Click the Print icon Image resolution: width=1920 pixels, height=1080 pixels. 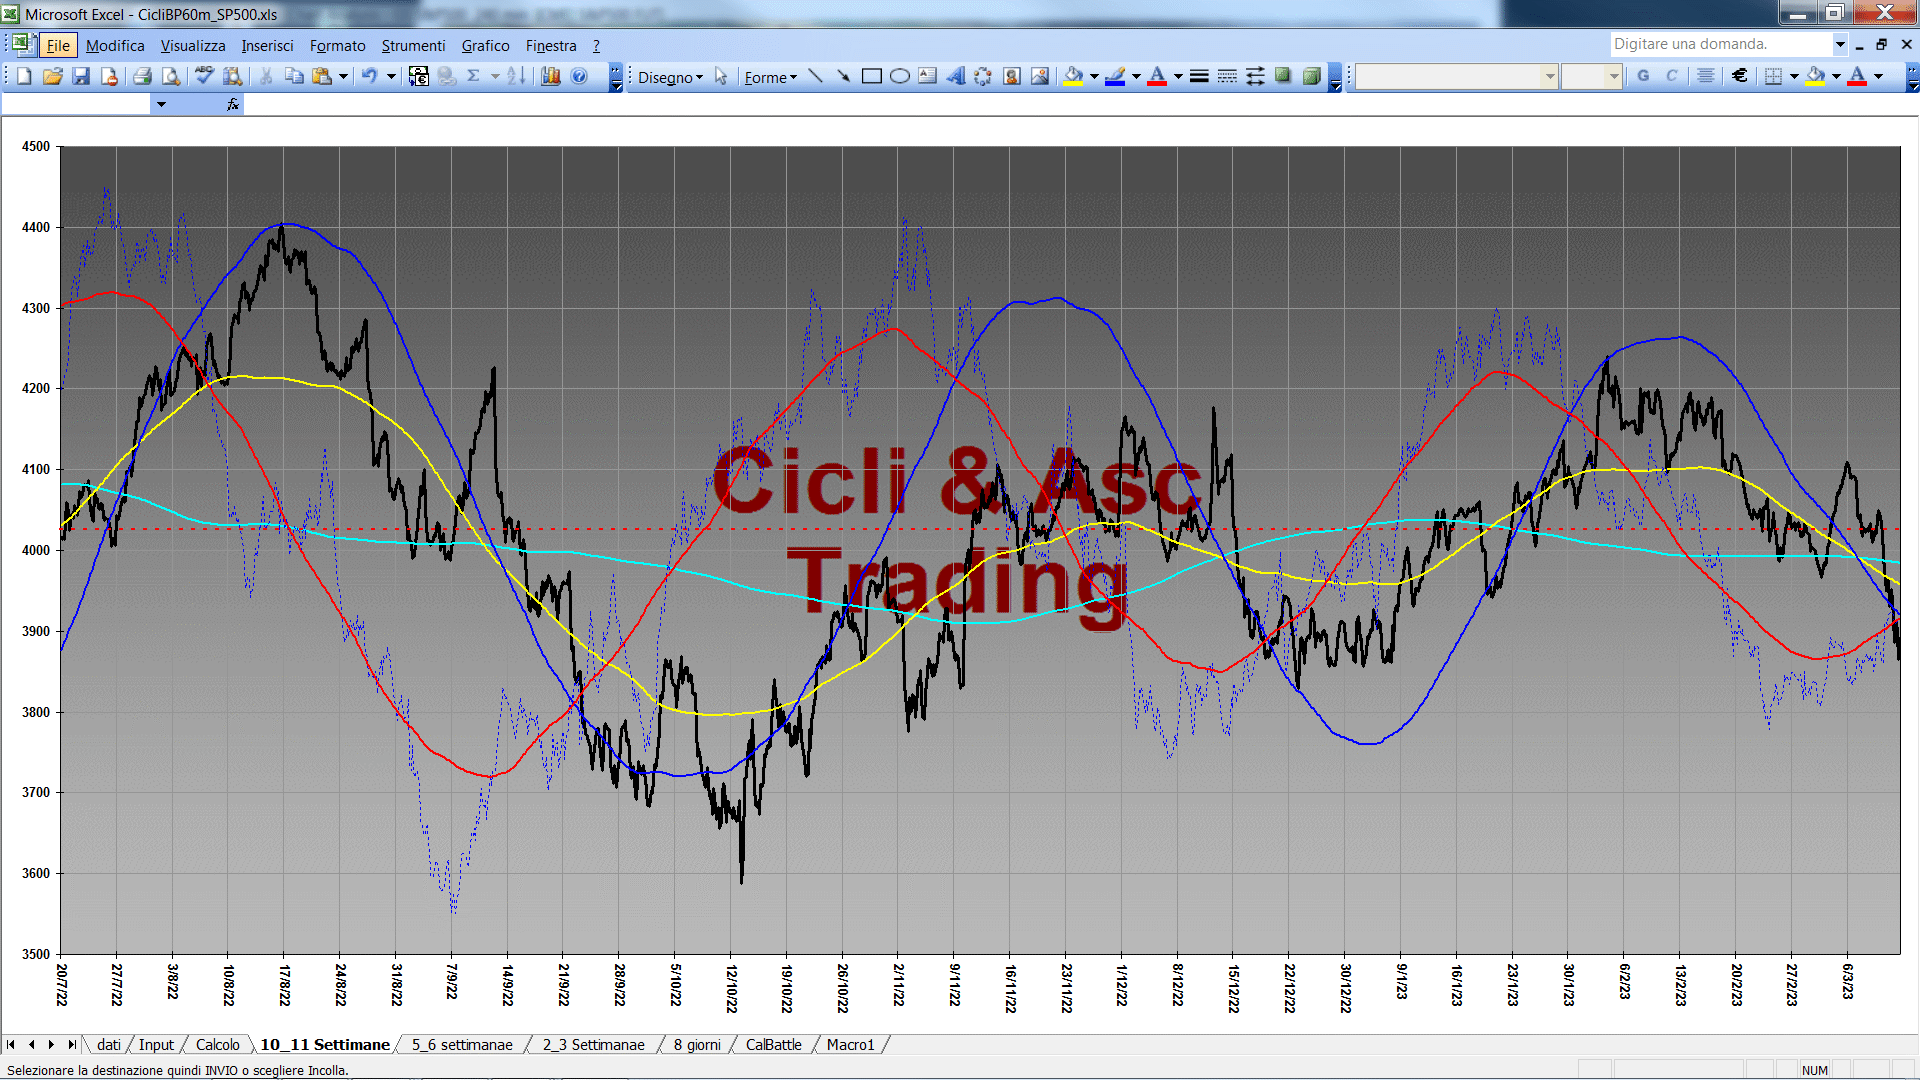pyautogui.click(x=142, y=76)
